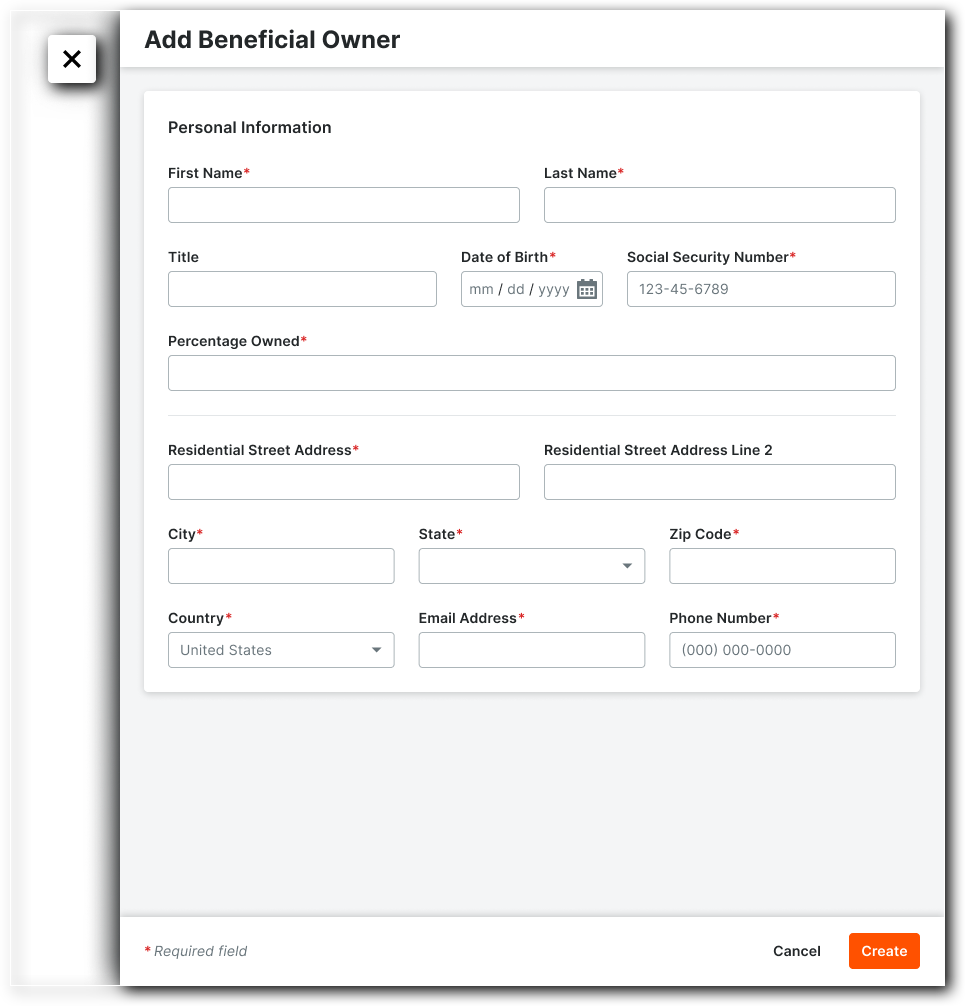Click the Cancel button
The image size is (965, 1006).
796,951
